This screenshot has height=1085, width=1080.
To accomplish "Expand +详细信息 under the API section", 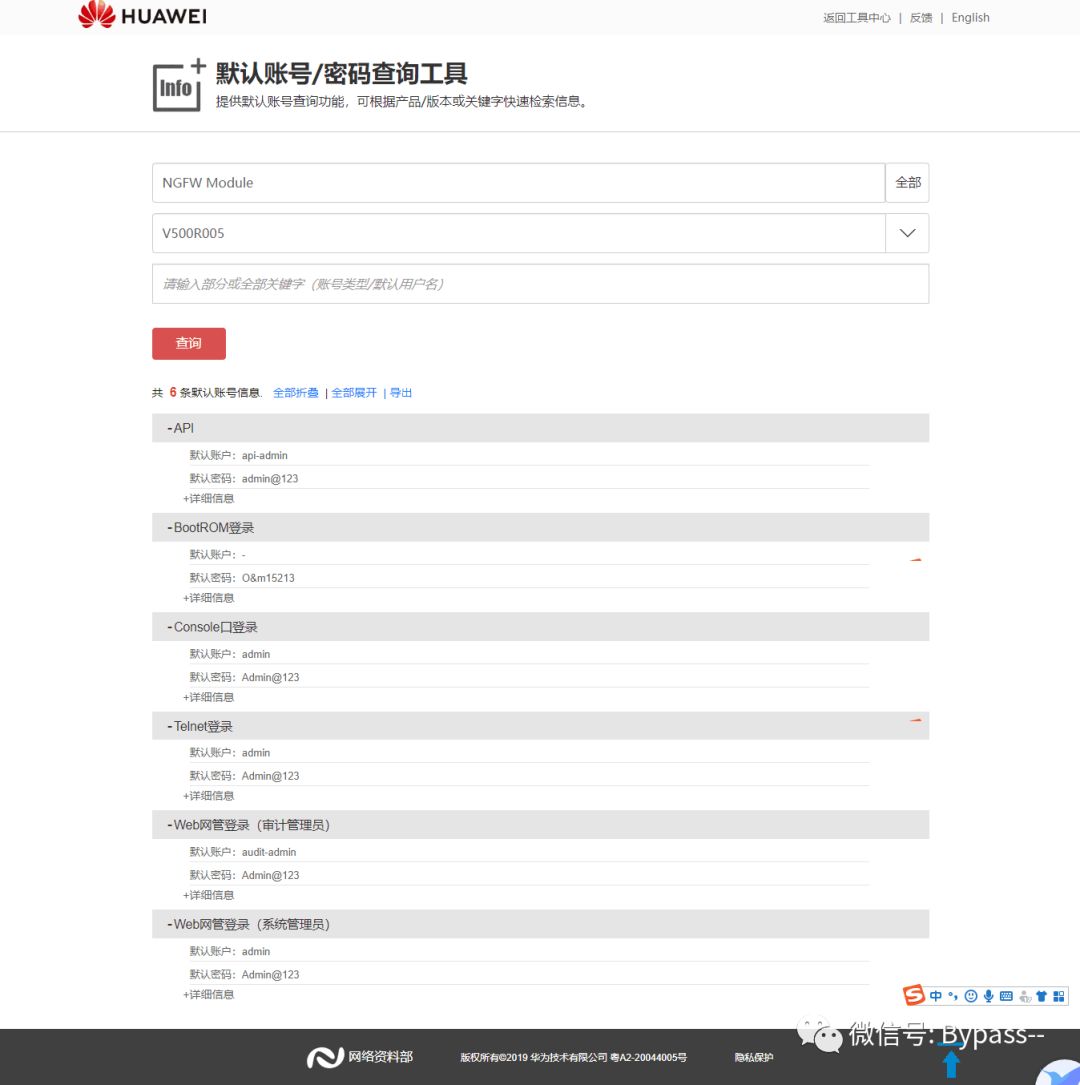I will pyautogui.click(x=208, y=498).
